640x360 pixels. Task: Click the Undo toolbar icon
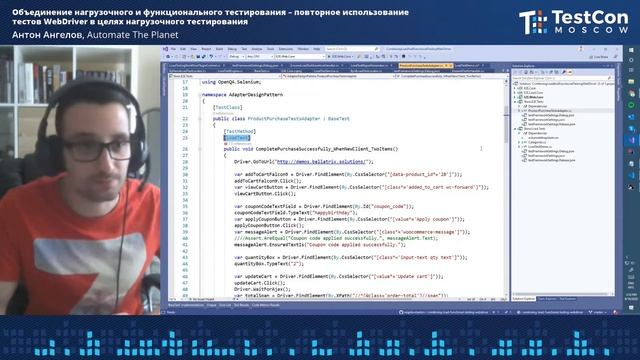[x=211, y=57]
